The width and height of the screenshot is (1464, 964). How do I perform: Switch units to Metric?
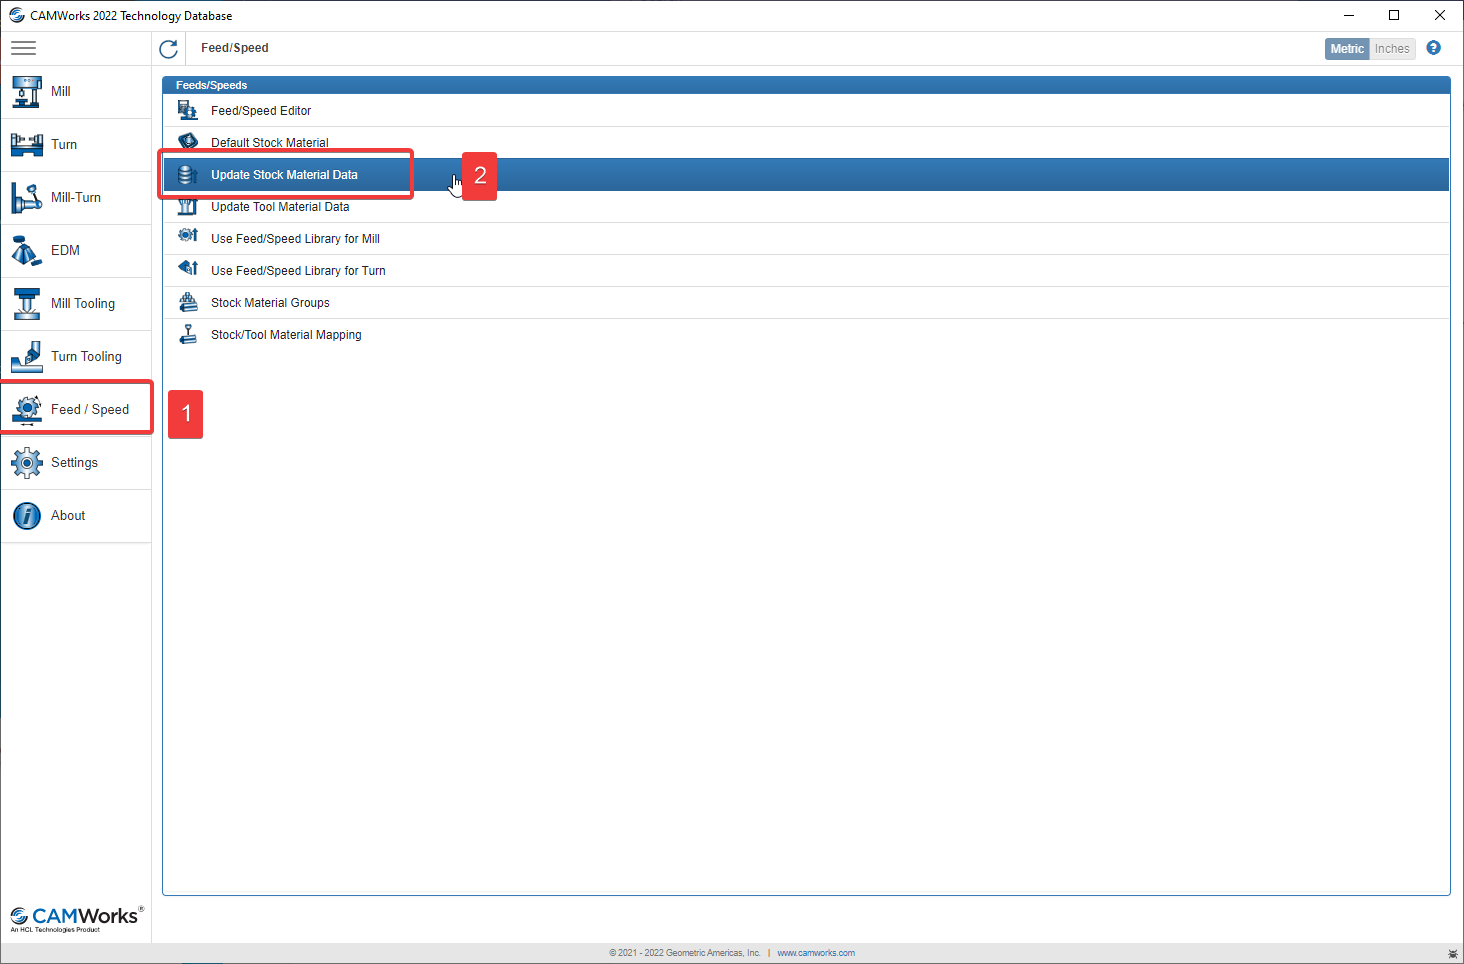point(1347,49)
